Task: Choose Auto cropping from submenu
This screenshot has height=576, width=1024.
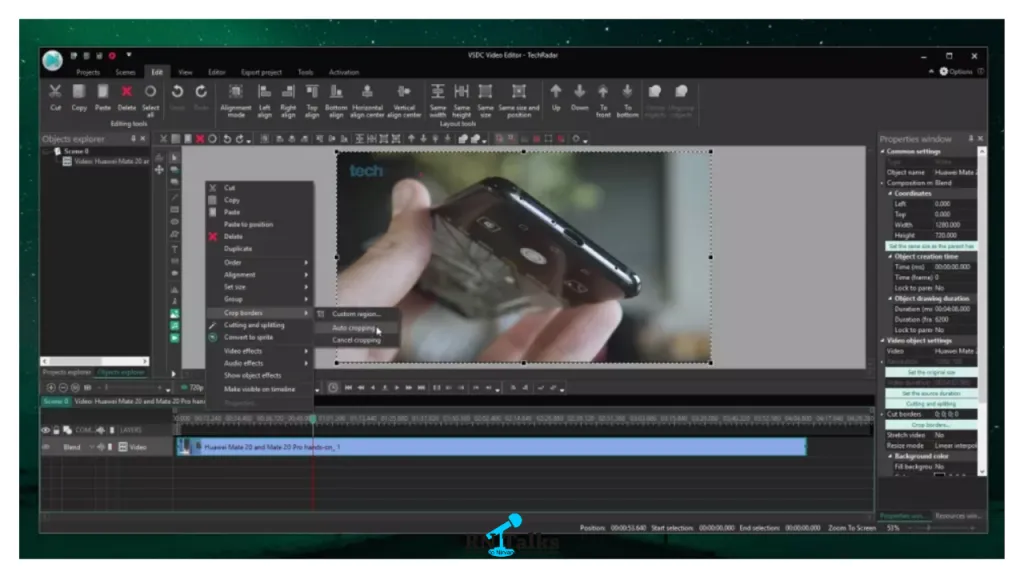Action: pos(353,328)
